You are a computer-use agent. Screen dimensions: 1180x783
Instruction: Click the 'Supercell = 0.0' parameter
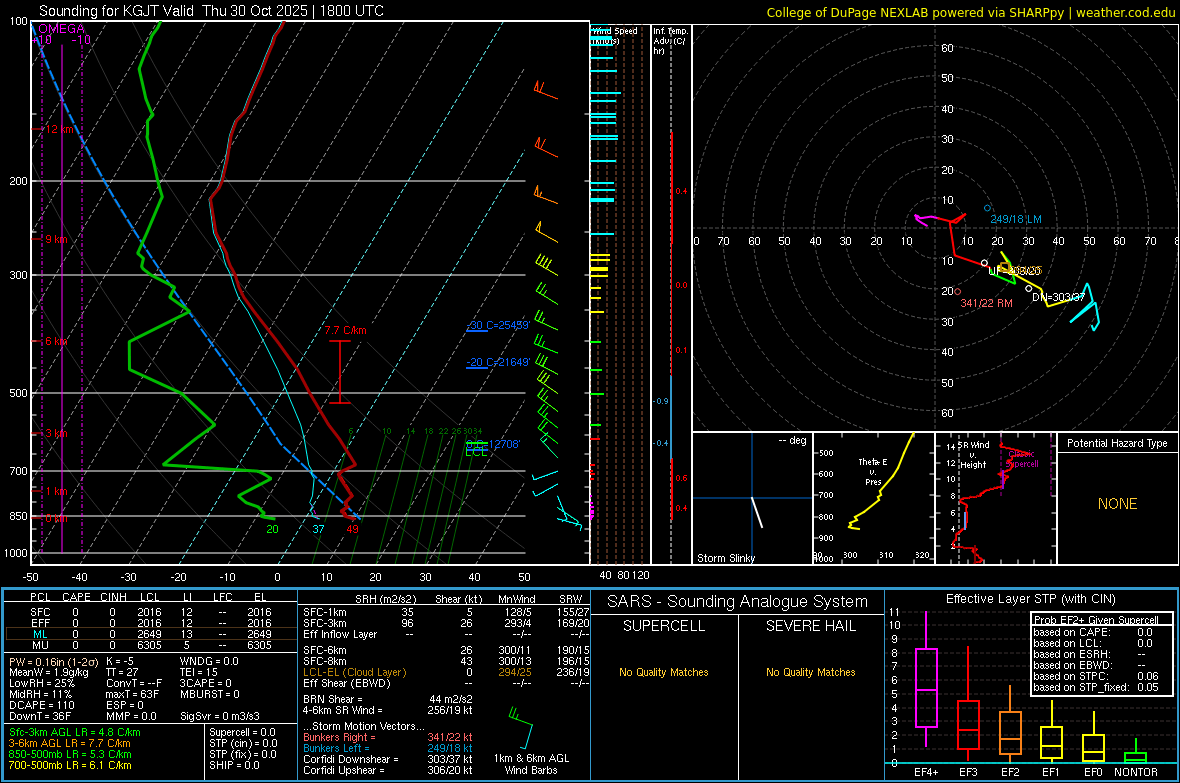point(242,732)
